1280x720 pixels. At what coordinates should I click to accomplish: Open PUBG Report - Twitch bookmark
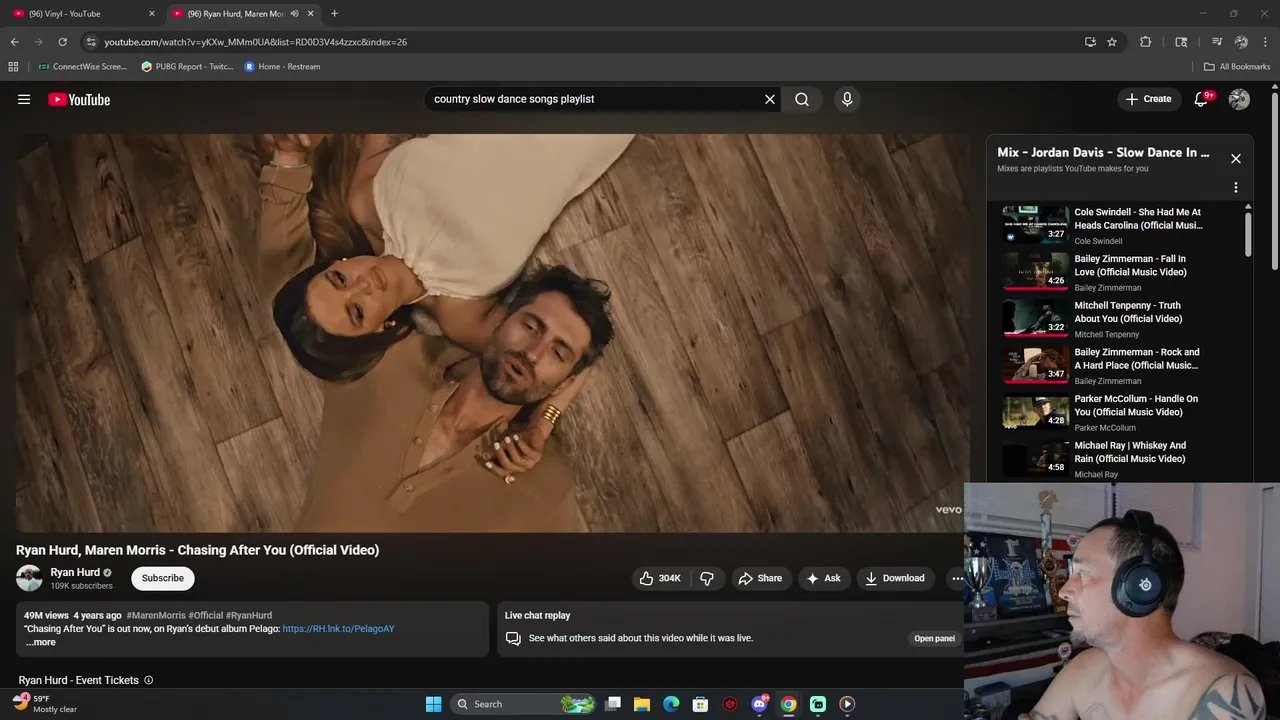click(x=187, y=67)
